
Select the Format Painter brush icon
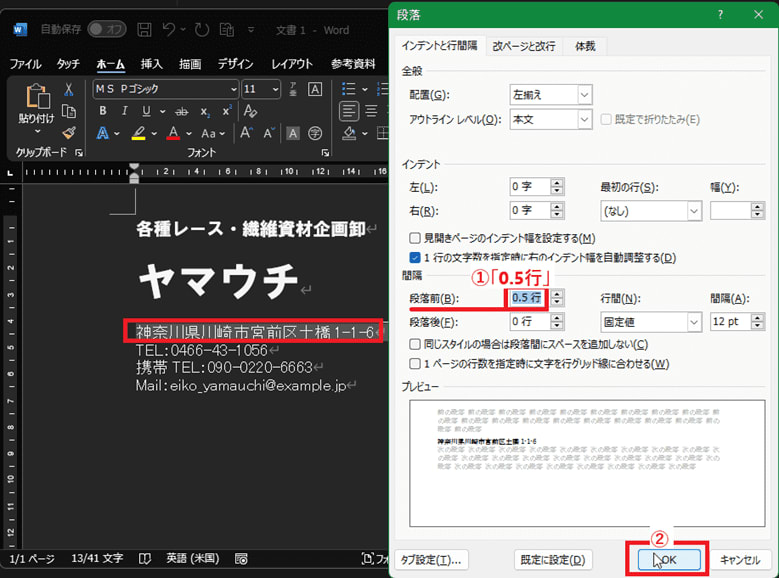(69, 132)
